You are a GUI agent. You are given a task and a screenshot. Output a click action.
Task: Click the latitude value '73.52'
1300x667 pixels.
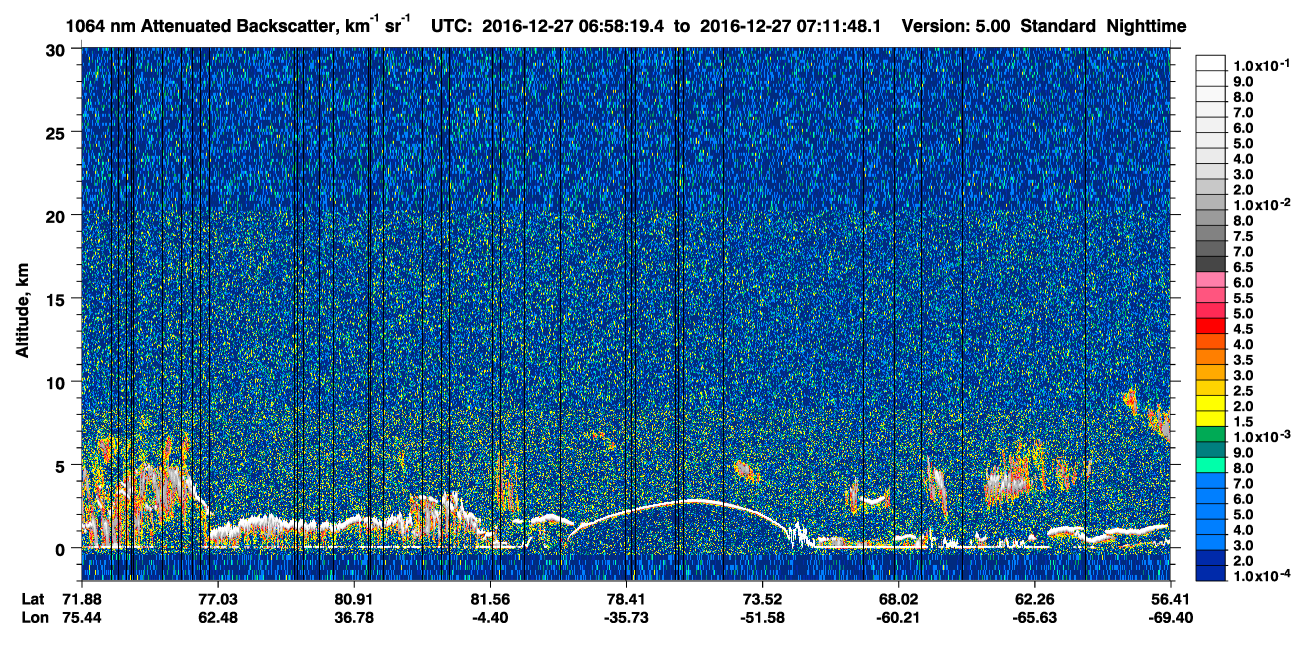pos(762,599)
